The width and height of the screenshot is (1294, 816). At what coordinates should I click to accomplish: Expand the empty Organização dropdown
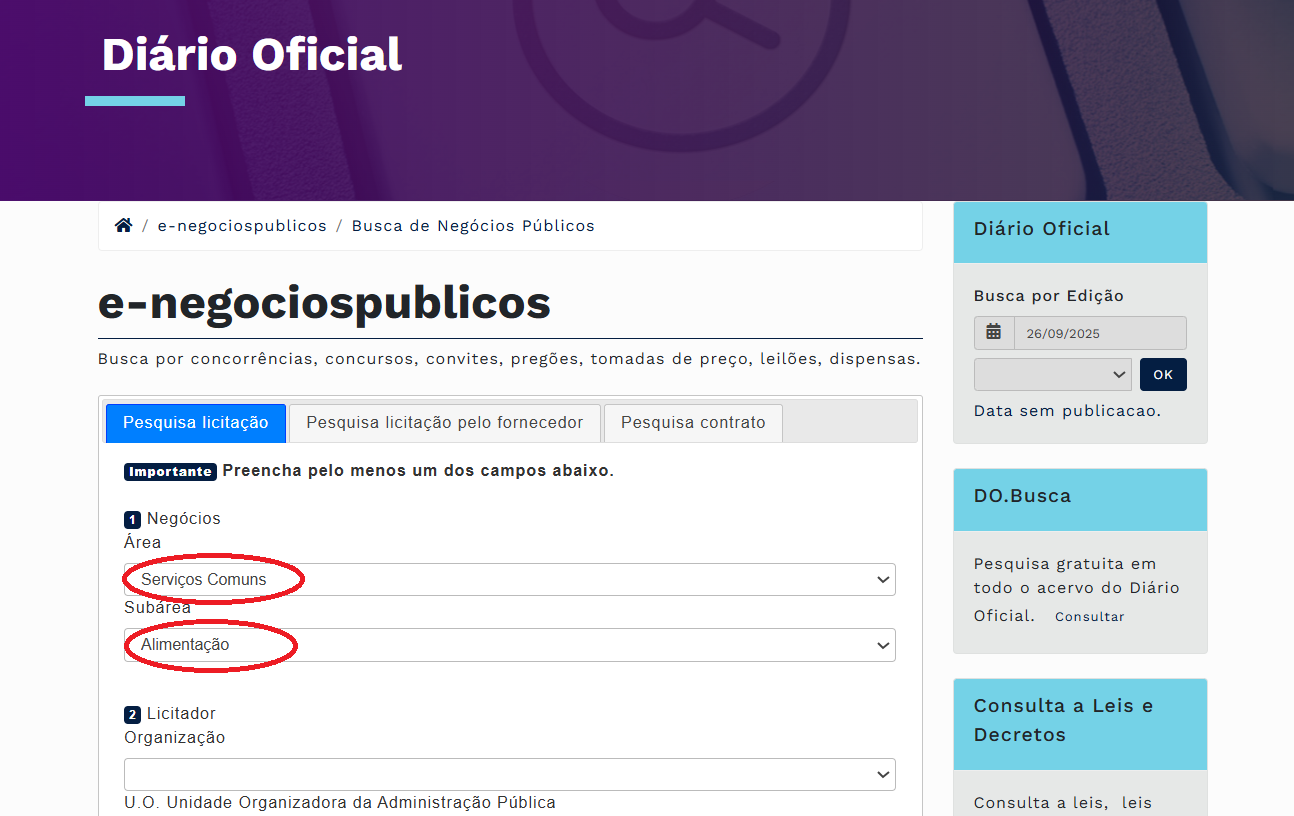[509, 774]
